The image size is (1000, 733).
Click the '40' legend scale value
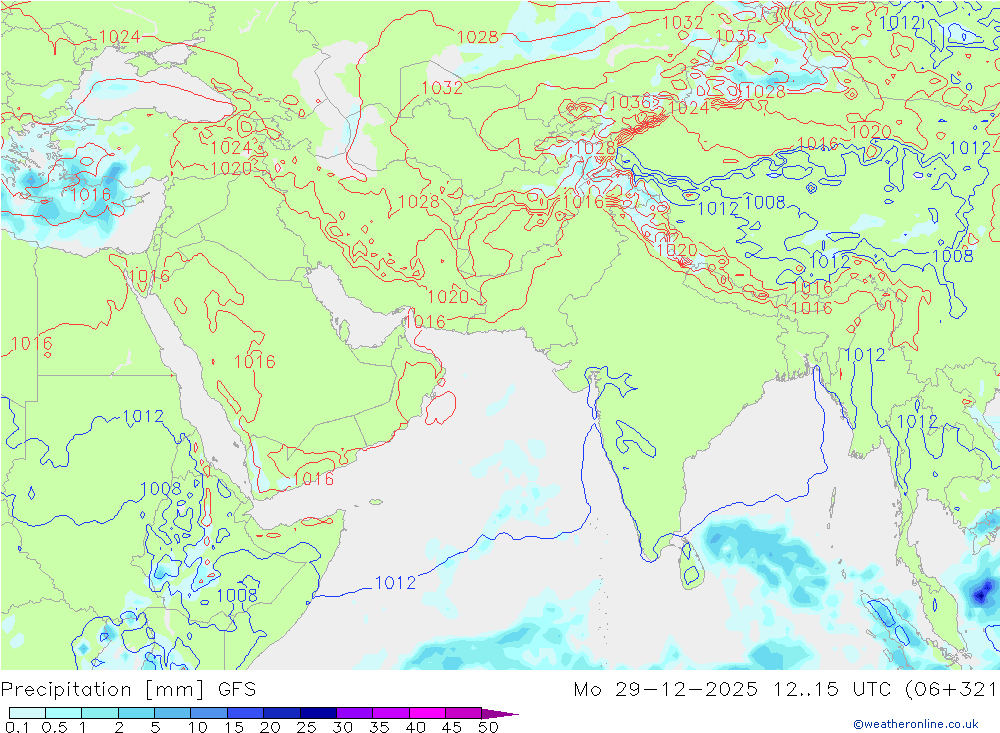point(415,727)
